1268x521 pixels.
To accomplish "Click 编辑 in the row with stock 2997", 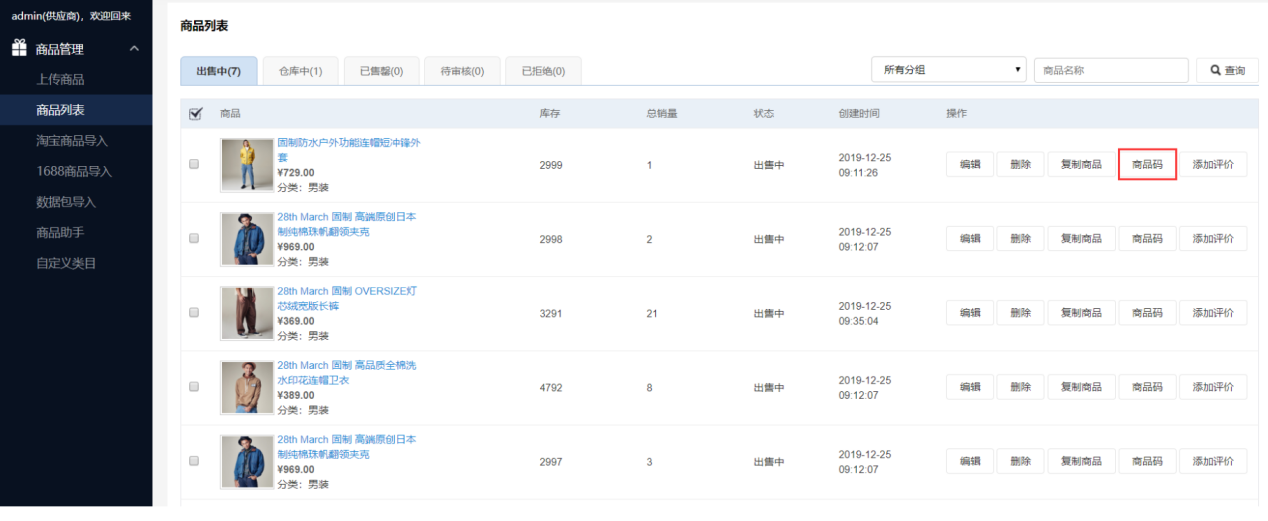I will click(x=970, y=461).
